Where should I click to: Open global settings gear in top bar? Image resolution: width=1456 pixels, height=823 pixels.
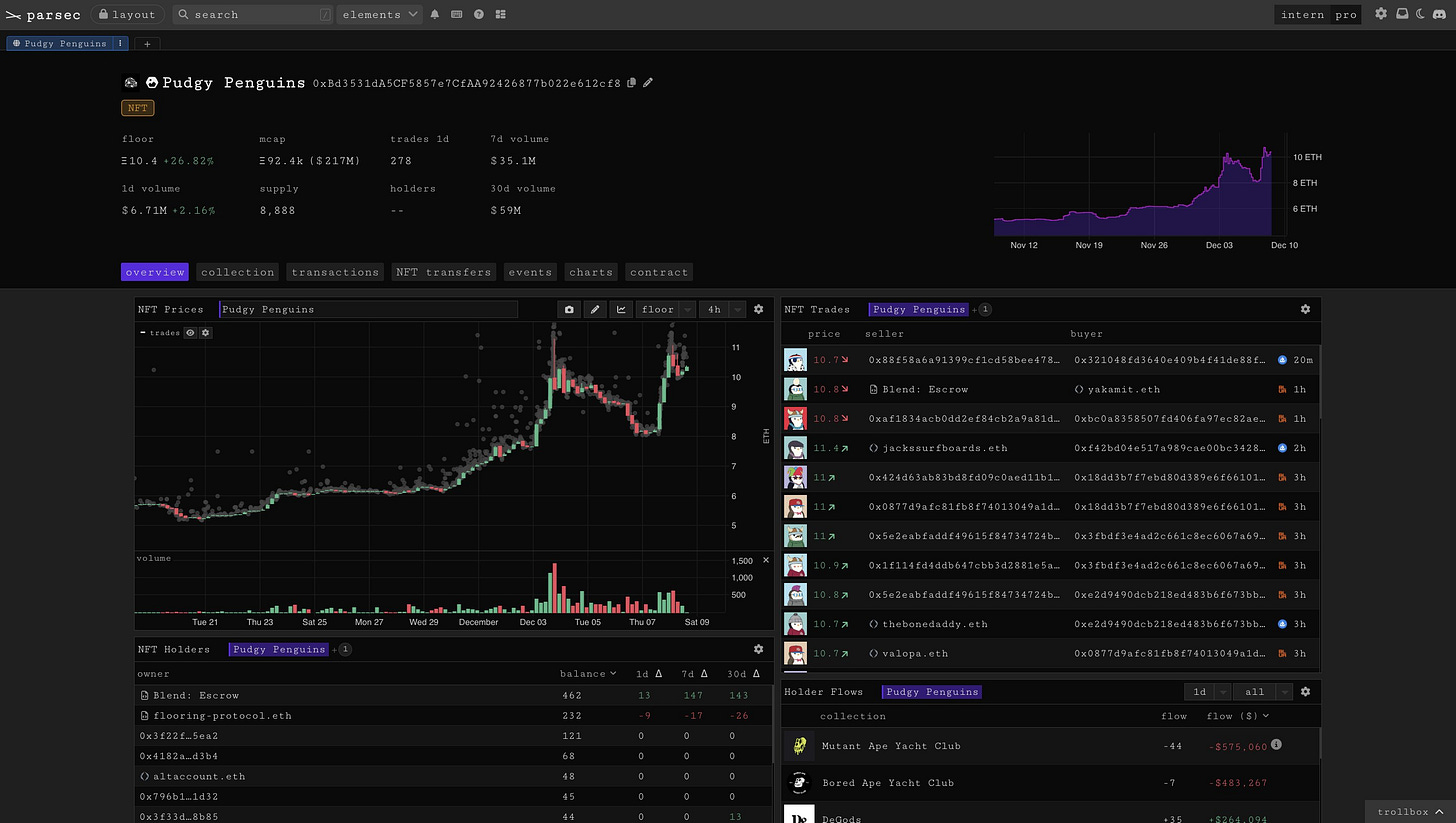tap(1381, 14)
